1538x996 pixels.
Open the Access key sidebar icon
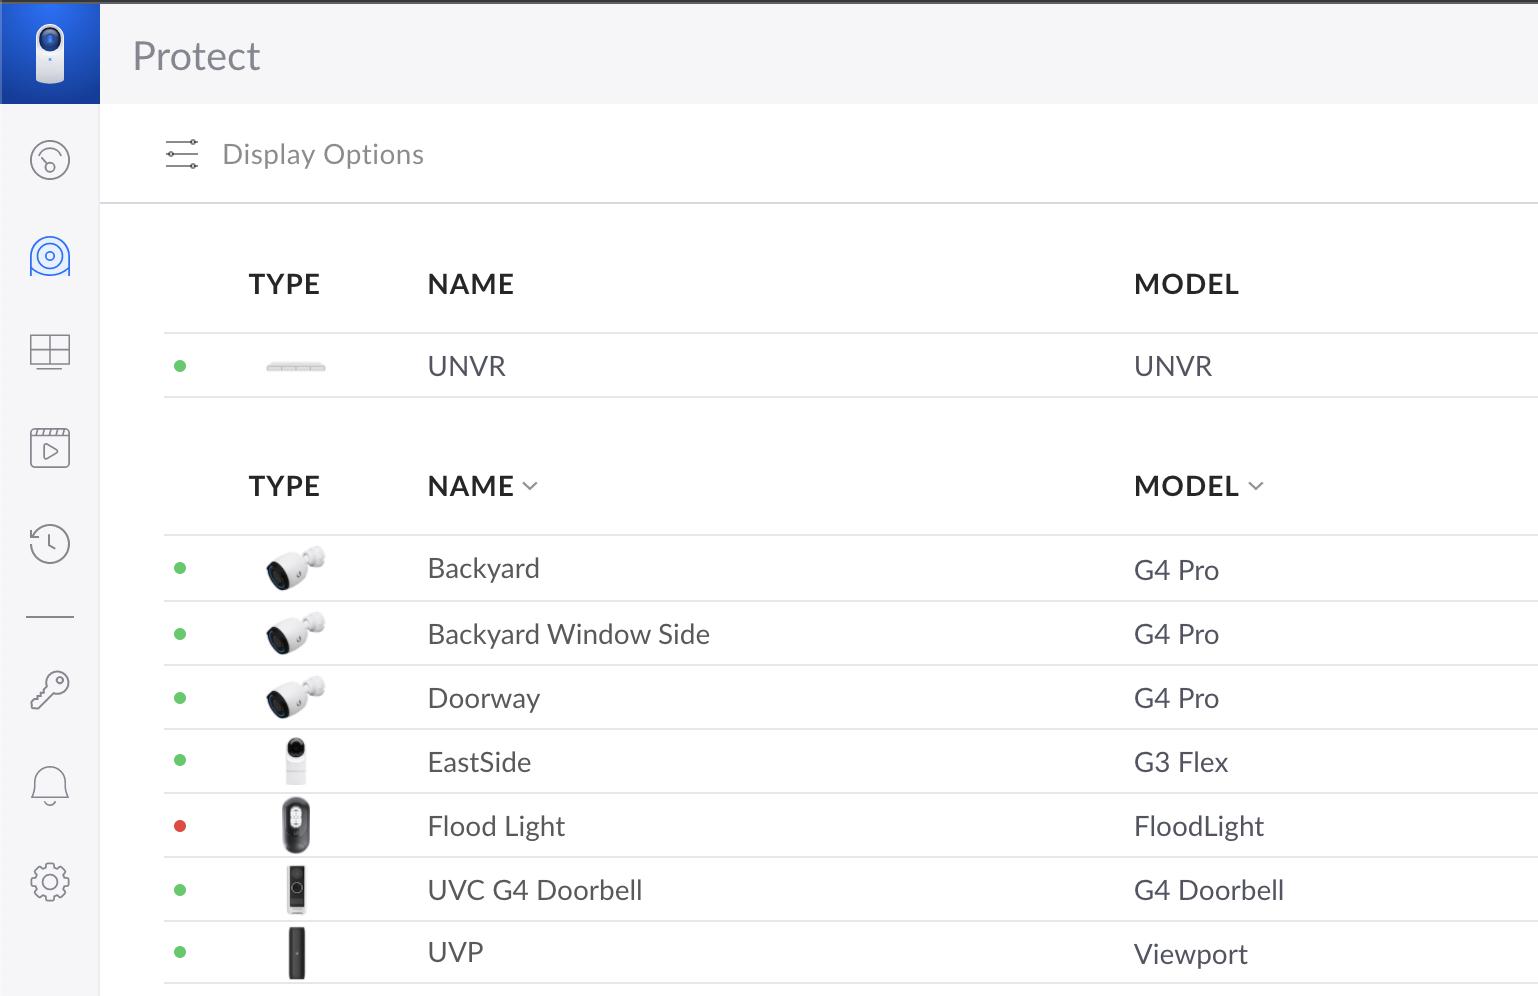click(x=50, y=690)
